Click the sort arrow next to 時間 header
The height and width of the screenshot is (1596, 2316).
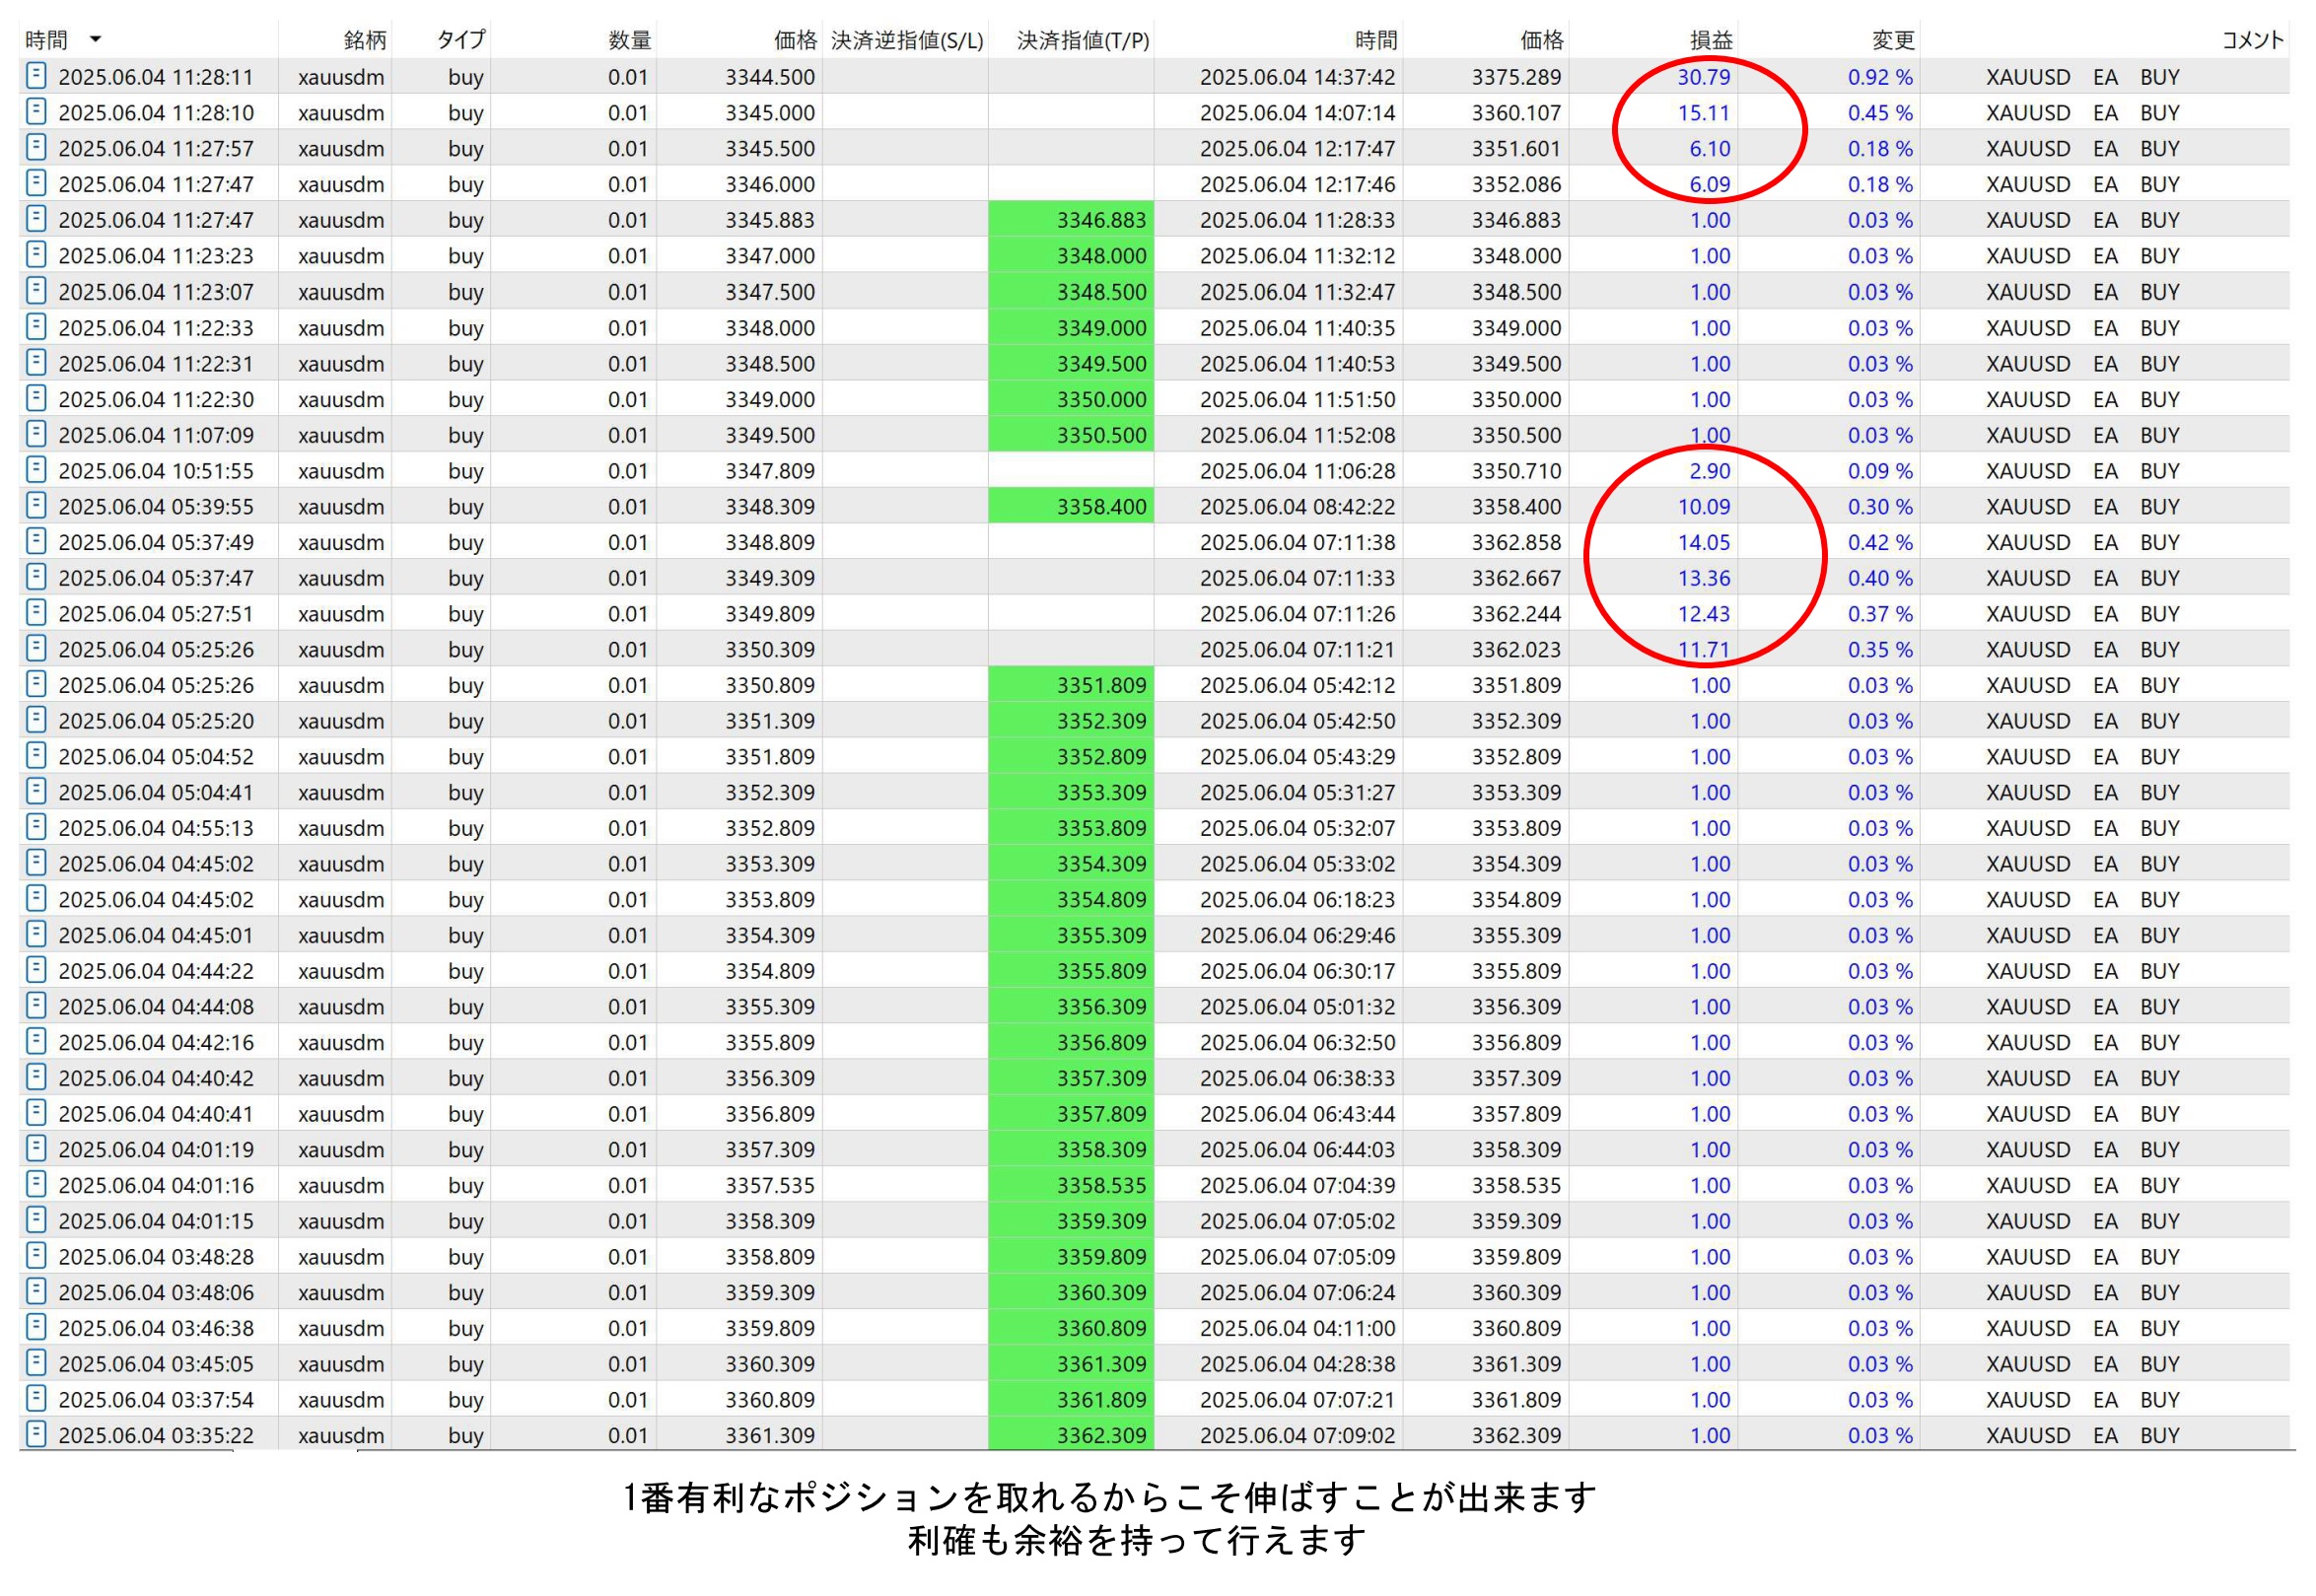tap(96, 40)
